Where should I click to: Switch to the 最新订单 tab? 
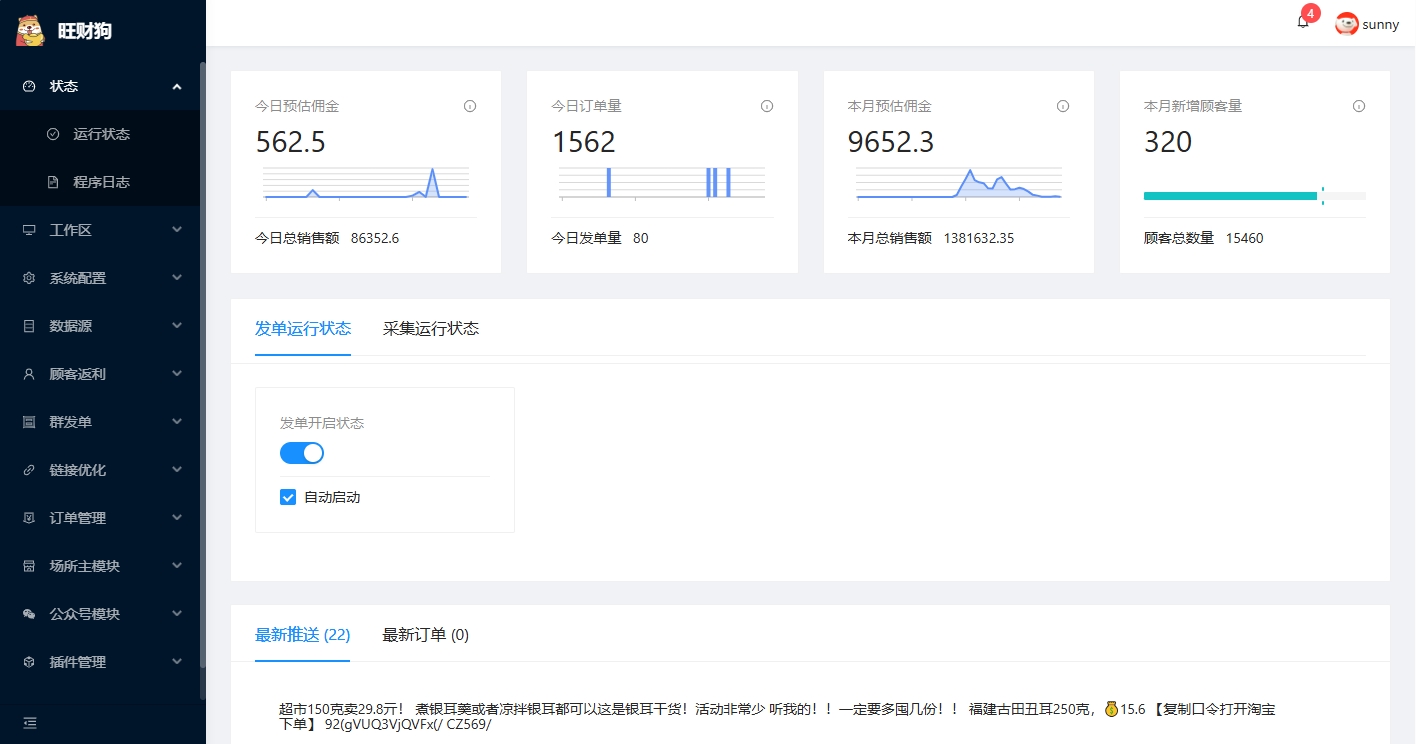(x=425, y=634)
